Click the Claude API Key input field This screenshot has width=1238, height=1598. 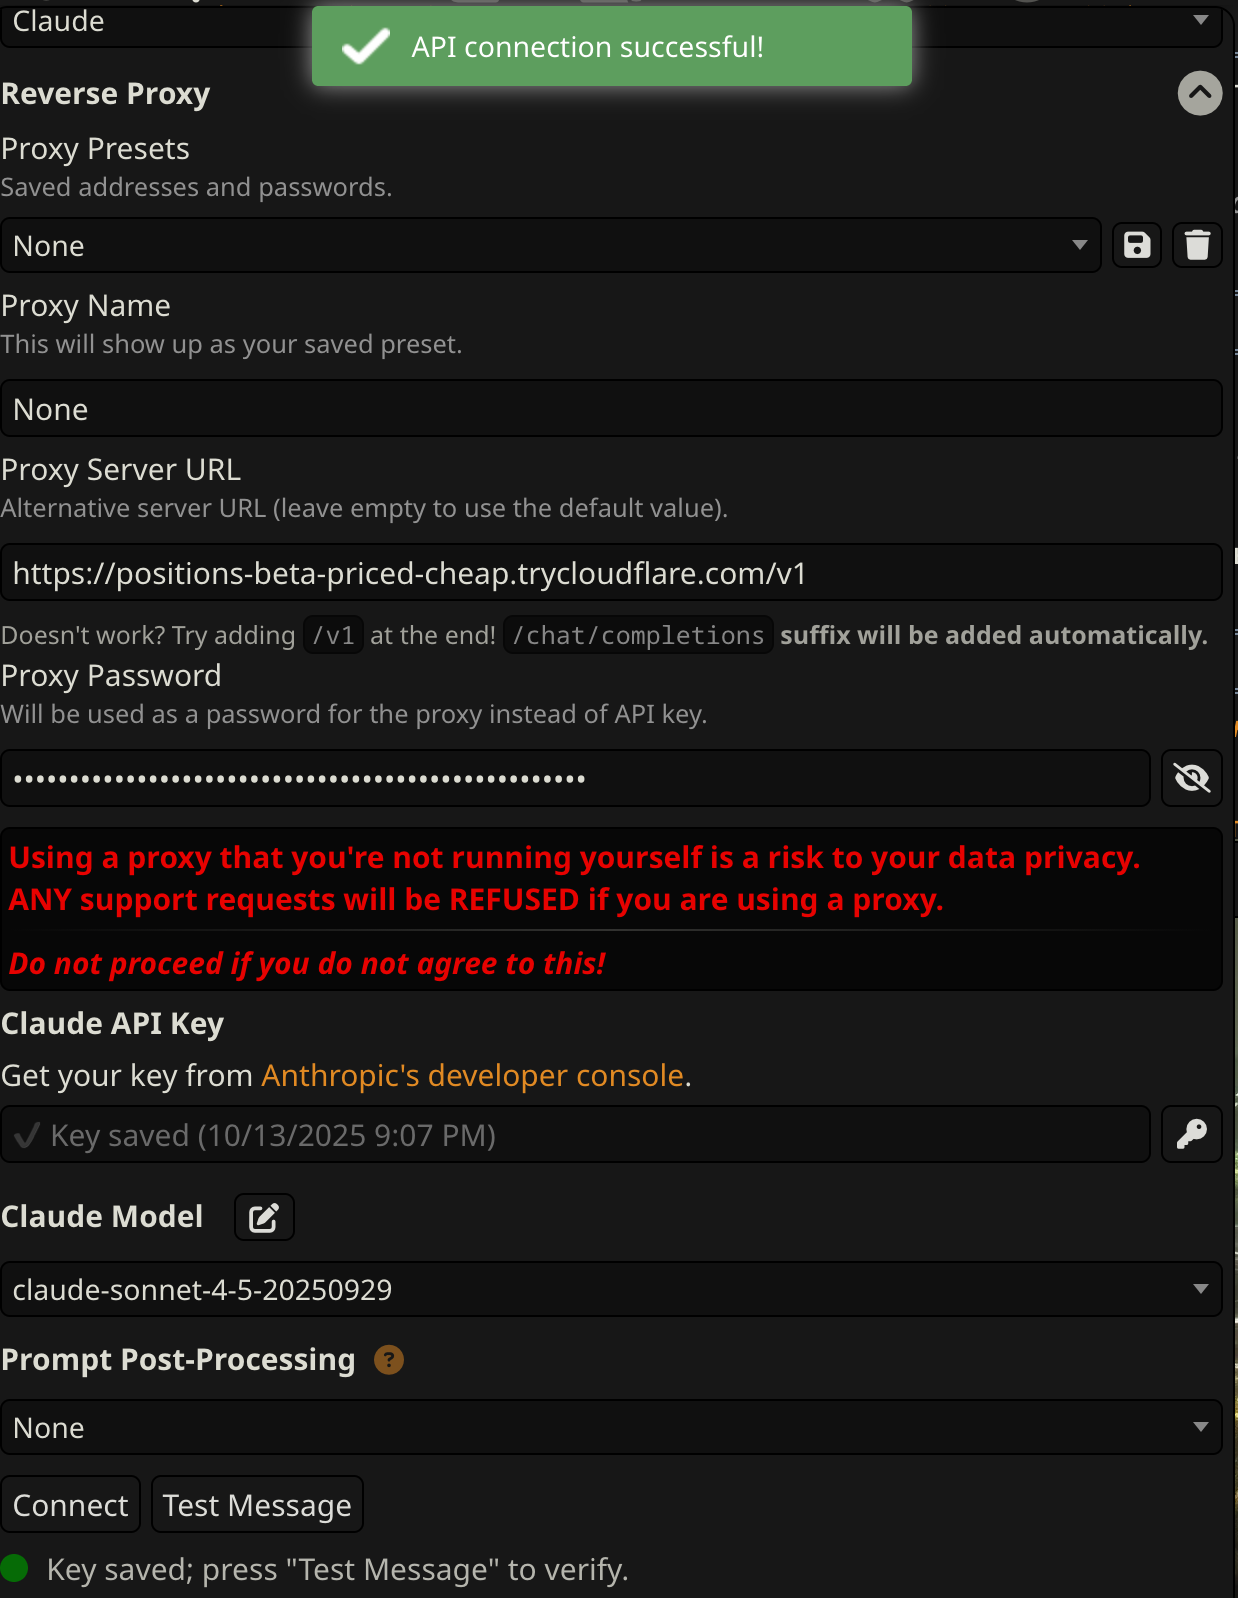(x=575, y=1135)
